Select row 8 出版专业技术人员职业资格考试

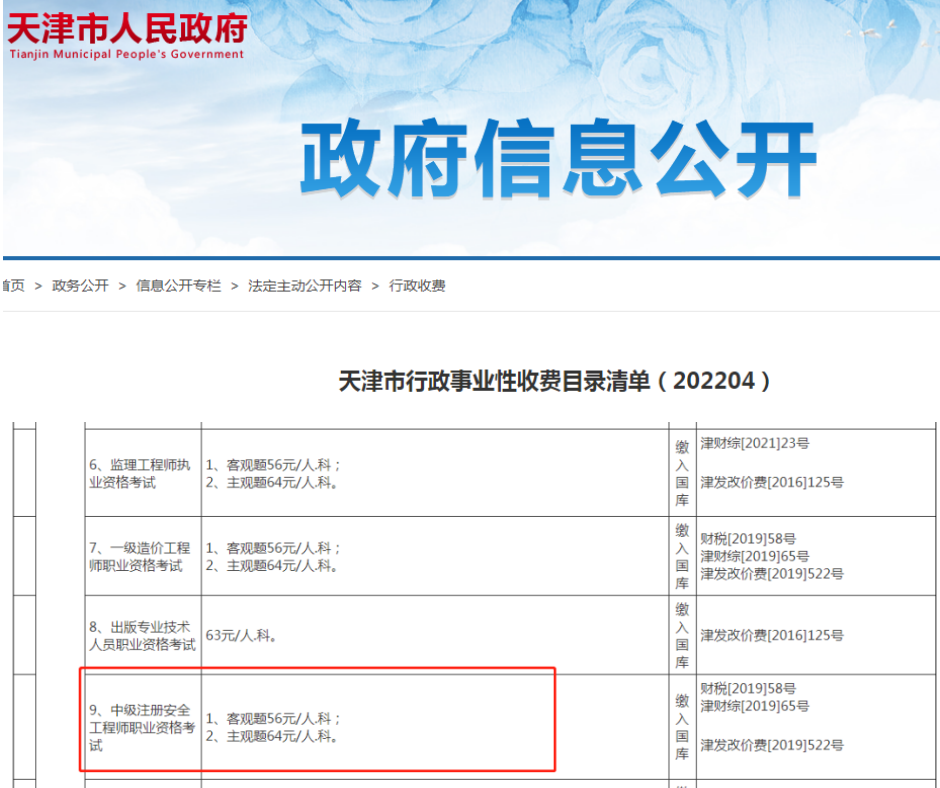pyautogui.click(x=140, y=635)
